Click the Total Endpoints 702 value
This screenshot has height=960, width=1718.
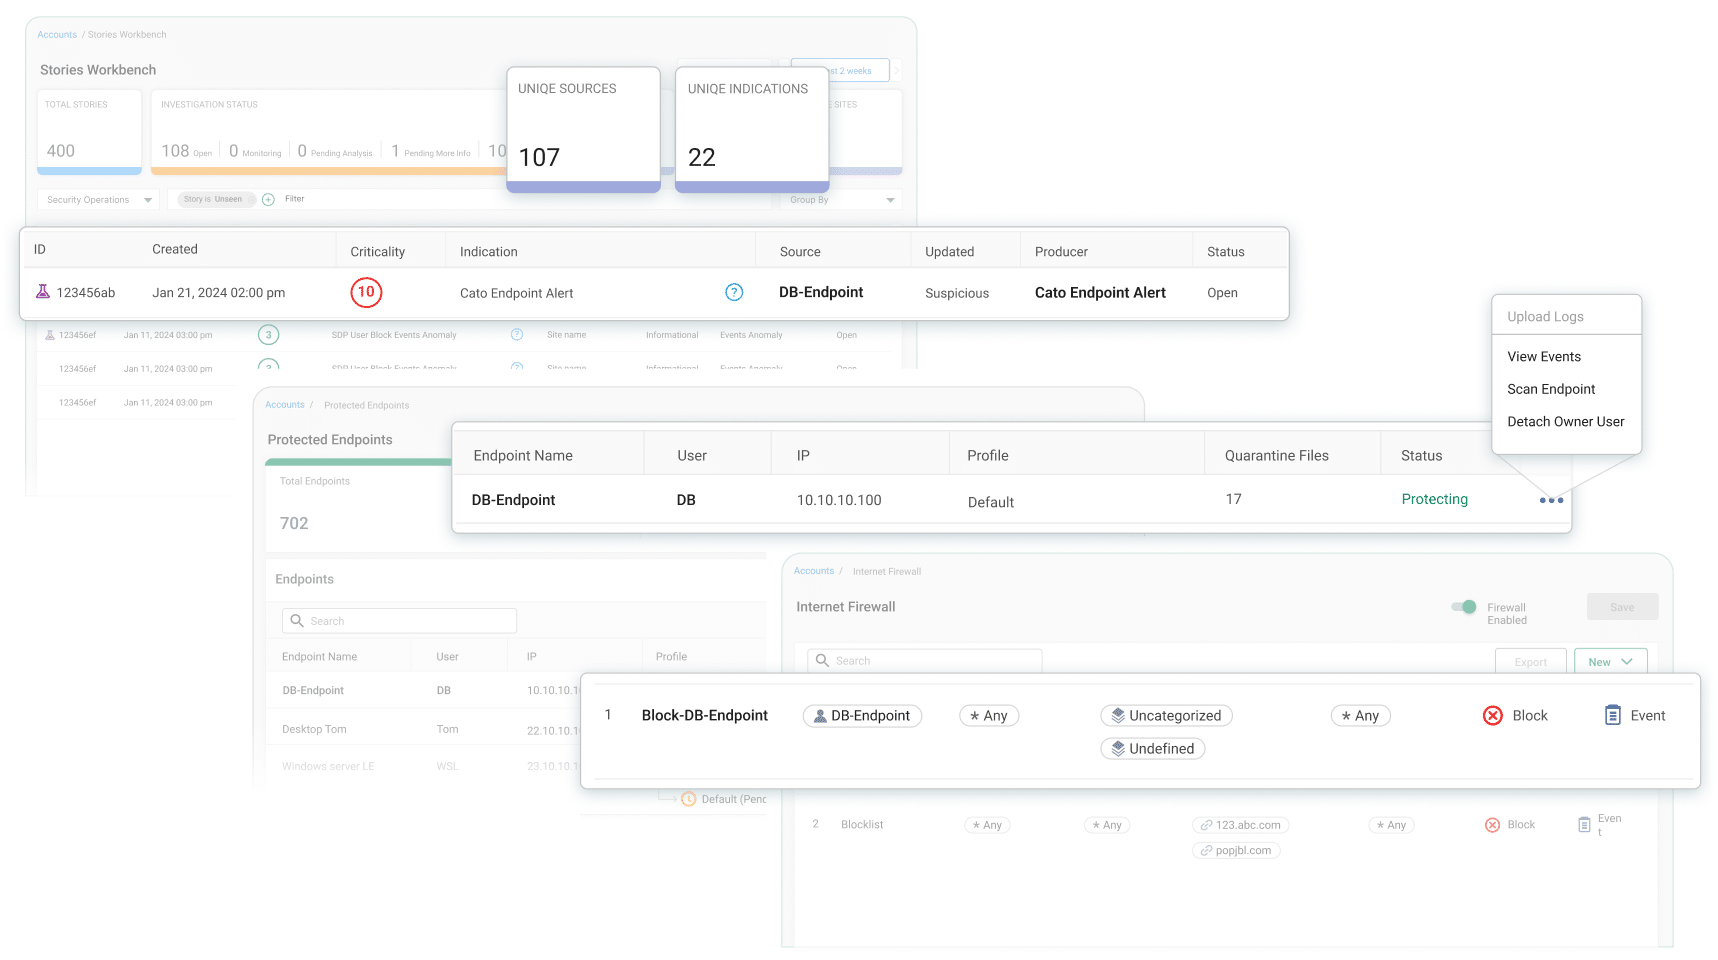[294, 523]
